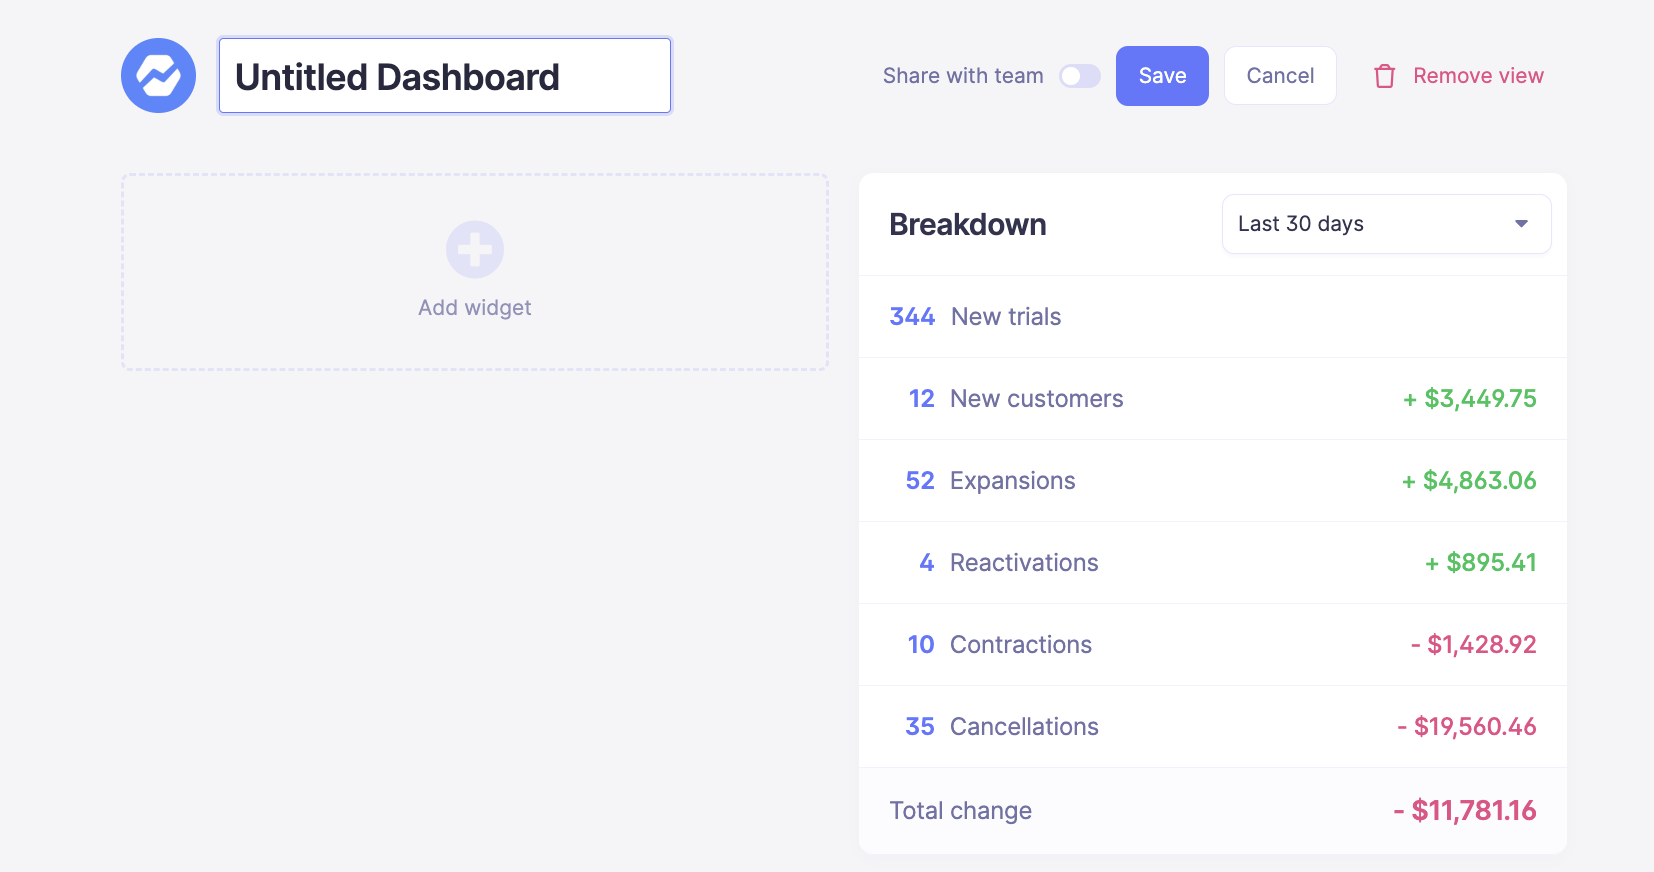Viewport: 1654px width, 872px height.
Task: Click the trash can icon
Action: click(x=1384, y=76)
